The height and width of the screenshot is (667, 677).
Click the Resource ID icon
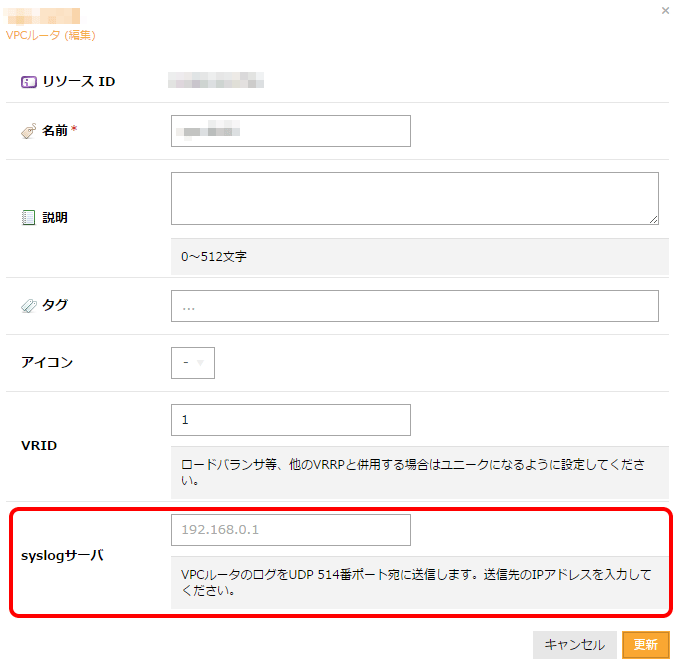click(x=29, y=81)
